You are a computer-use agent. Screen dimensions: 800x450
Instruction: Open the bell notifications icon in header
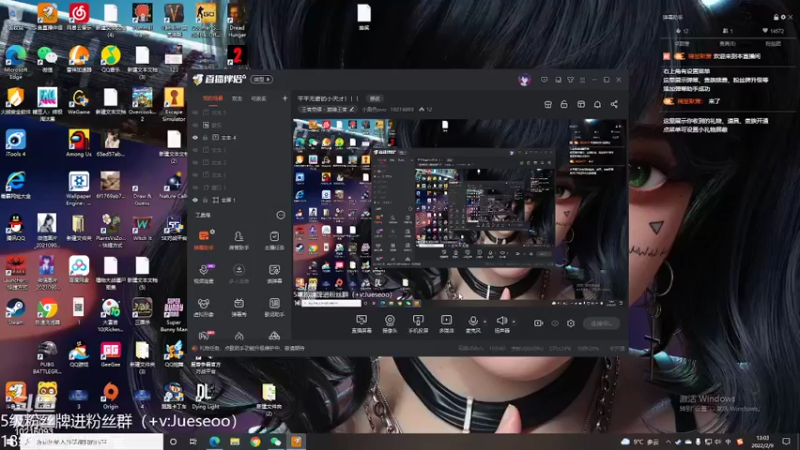point(597,104)
